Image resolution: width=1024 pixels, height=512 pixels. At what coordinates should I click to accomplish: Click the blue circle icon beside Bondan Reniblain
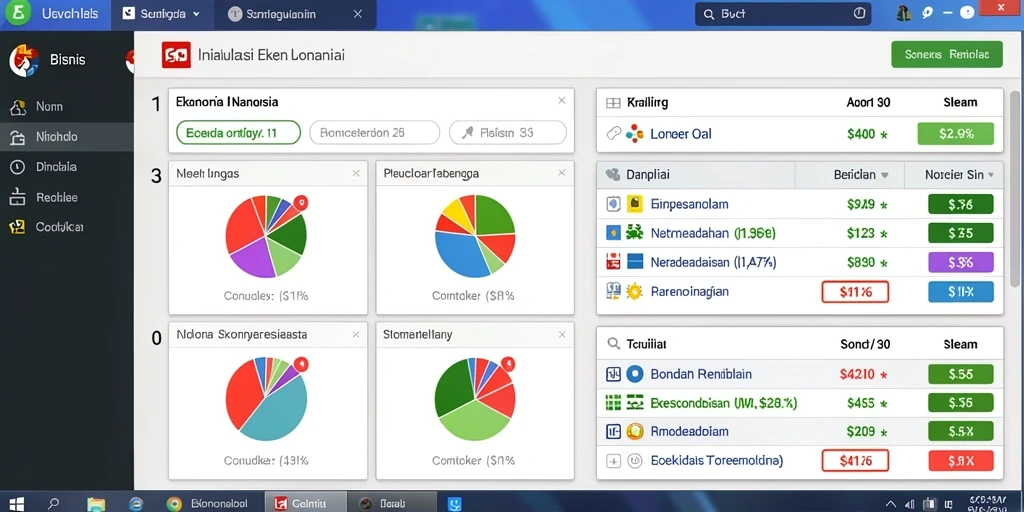[634, 374]
